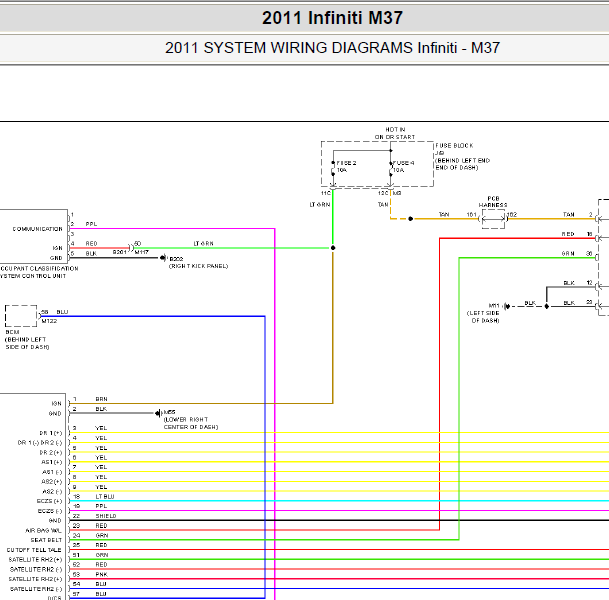This screenshot has width=609, height=600.
Task: Click the AIR BAG W/L pin label
Action: click(x=44, y=530)
